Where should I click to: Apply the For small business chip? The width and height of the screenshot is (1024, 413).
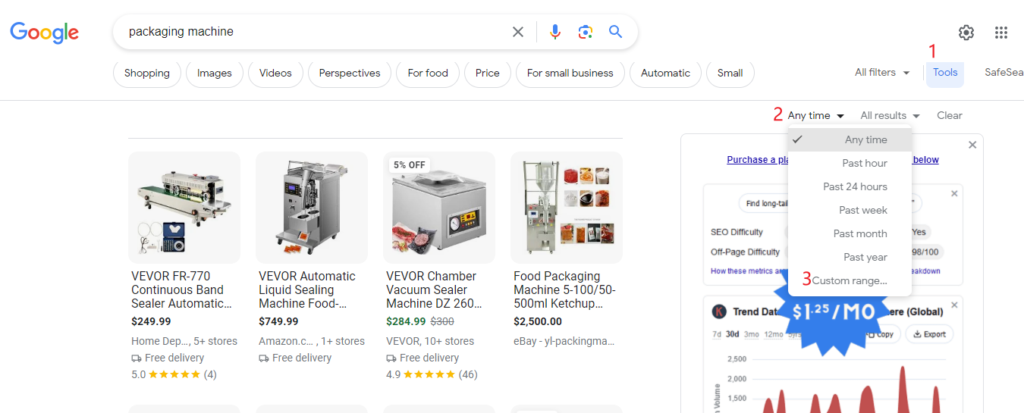[x=570, y=73]
